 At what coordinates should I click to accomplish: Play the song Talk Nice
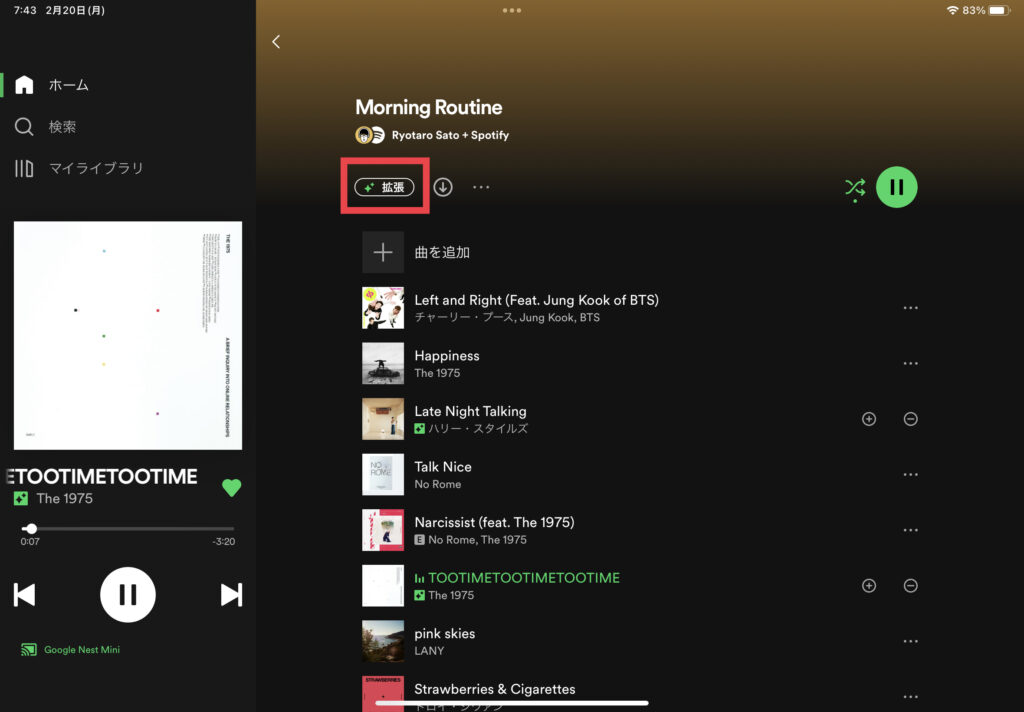click(443, 467)
